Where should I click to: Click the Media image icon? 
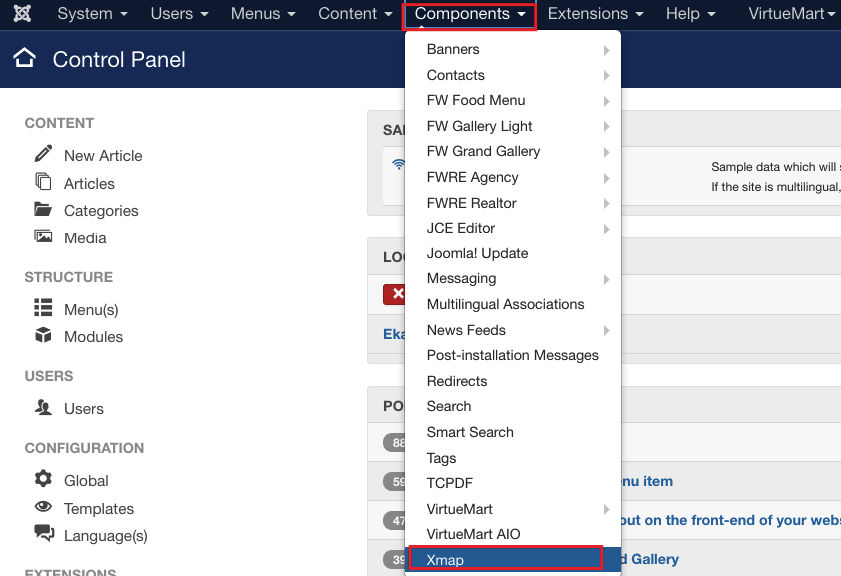click(43, 237)
